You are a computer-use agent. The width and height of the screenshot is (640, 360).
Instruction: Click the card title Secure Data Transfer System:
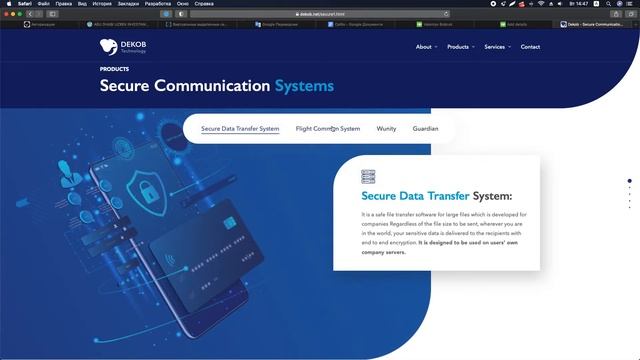pyautogui.click(x=436, y=196)
